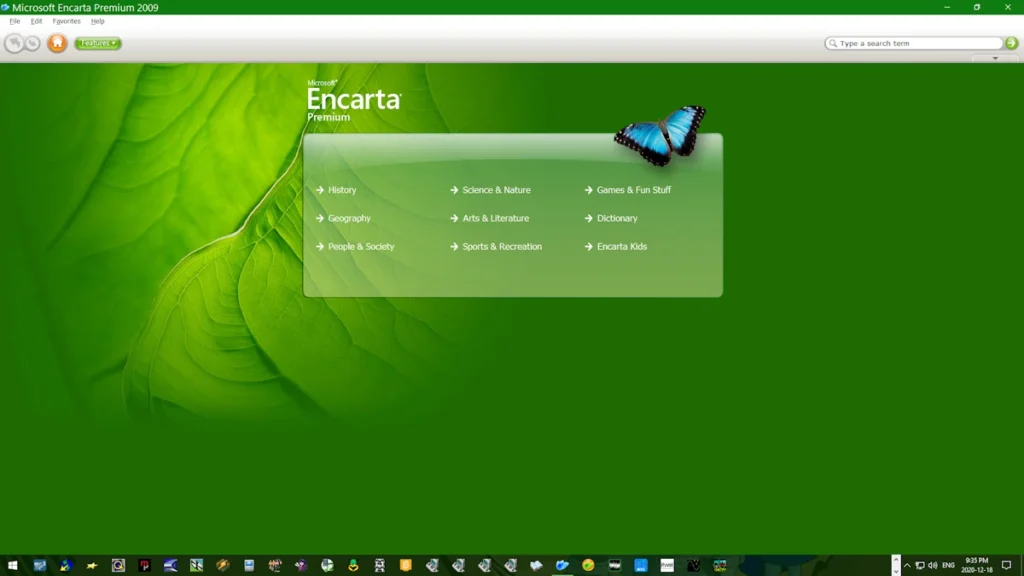Open the notification center icon
Screen dimensions: 1024x576
[1006, 565]
